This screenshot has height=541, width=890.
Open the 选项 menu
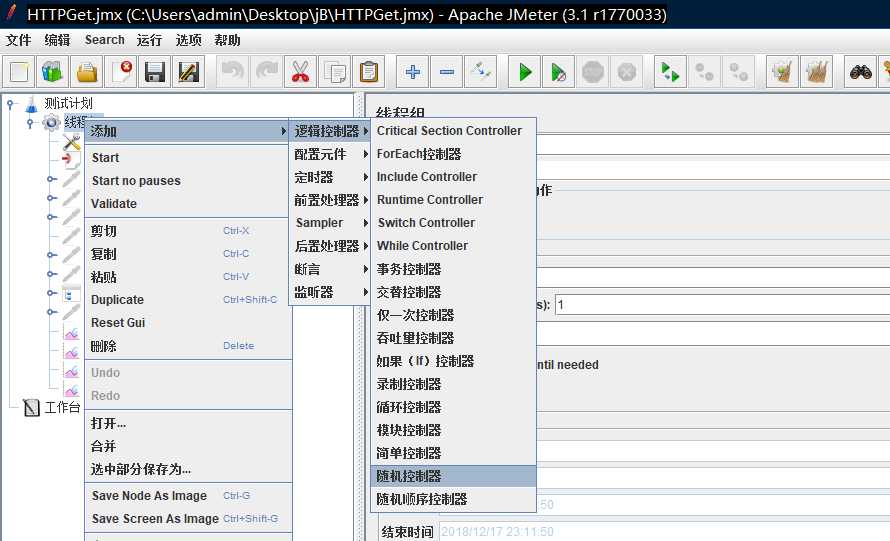pos(188,40)
